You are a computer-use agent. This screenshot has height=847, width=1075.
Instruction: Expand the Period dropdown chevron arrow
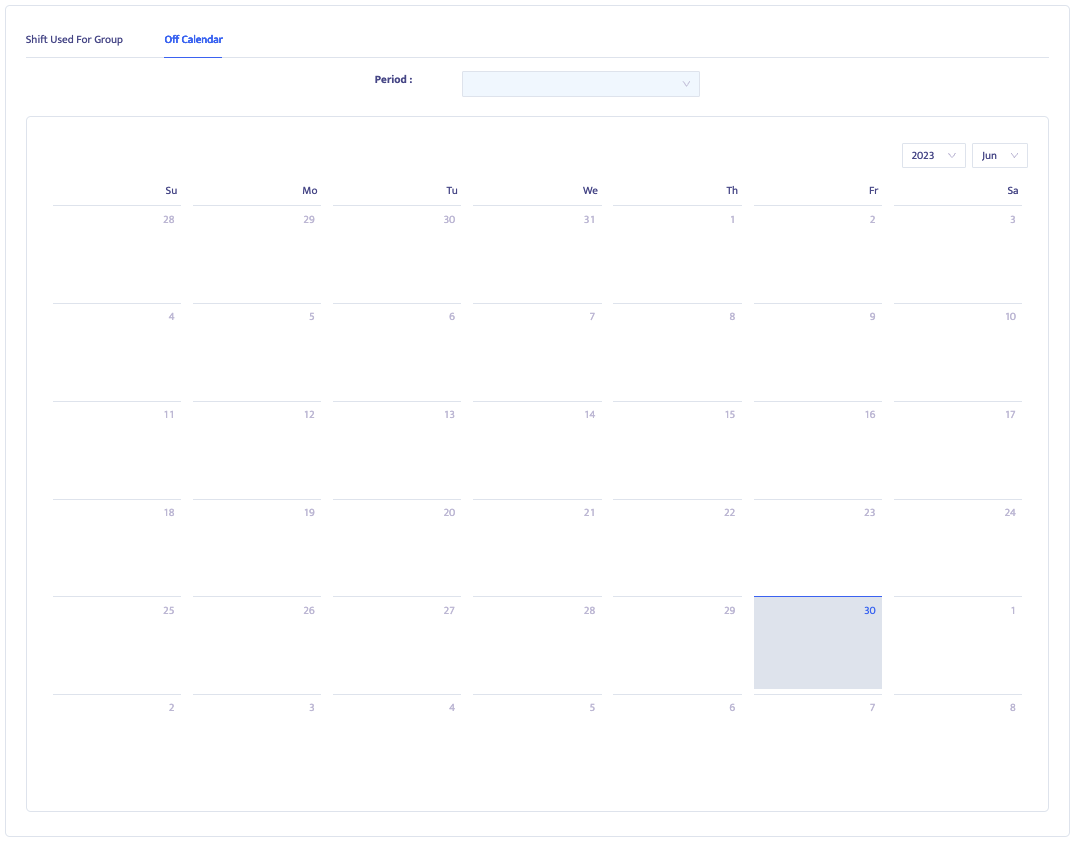[686, 84]
